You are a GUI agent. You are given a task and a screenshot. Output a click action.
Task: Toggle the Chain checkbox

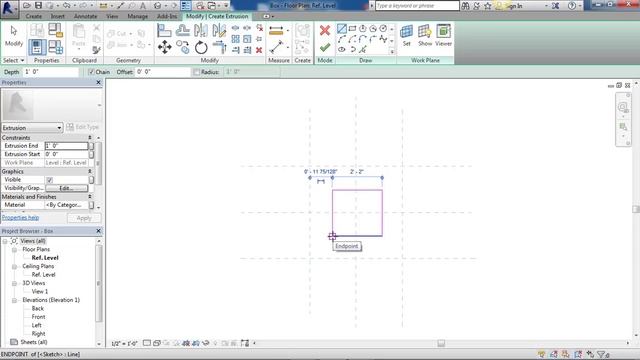tap(91, 72)
